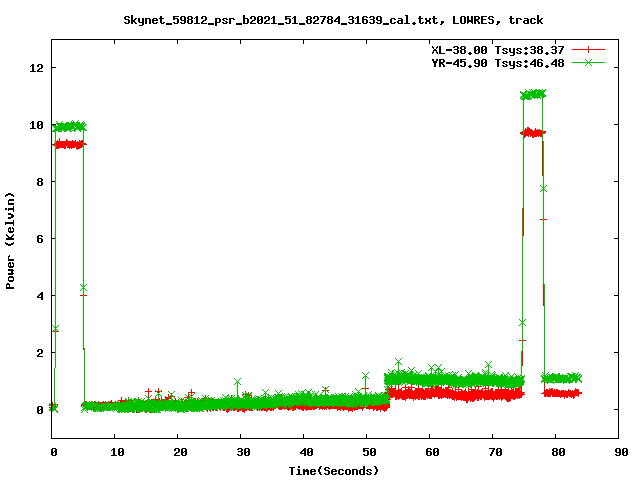
Task: Click x-axis tick label 20
Action: pos(180,452)
